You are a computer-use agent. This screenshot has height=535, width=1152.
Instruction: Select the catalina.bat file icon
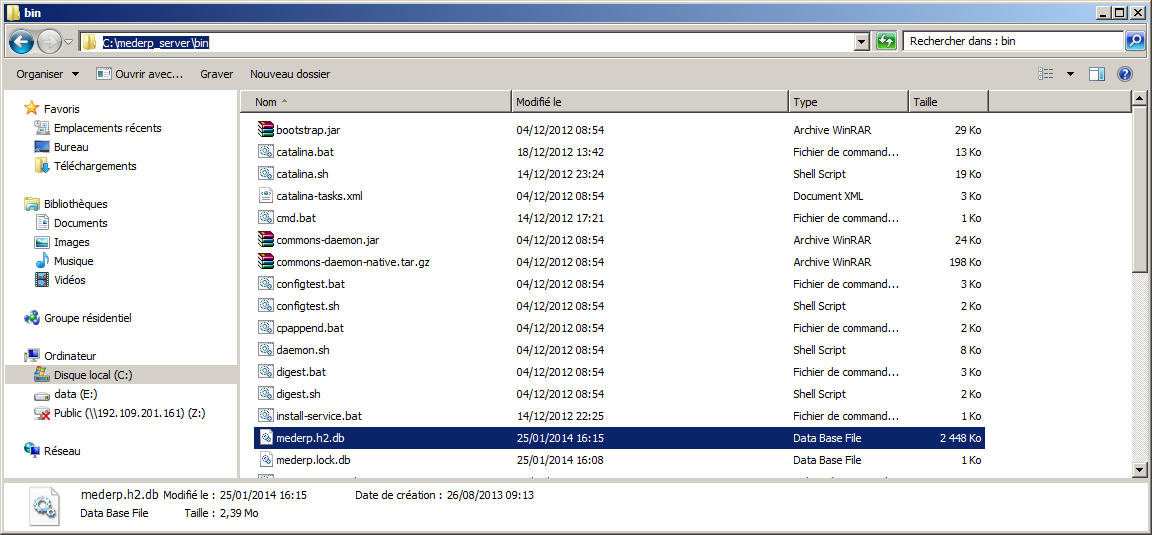[x=265, y=152]
